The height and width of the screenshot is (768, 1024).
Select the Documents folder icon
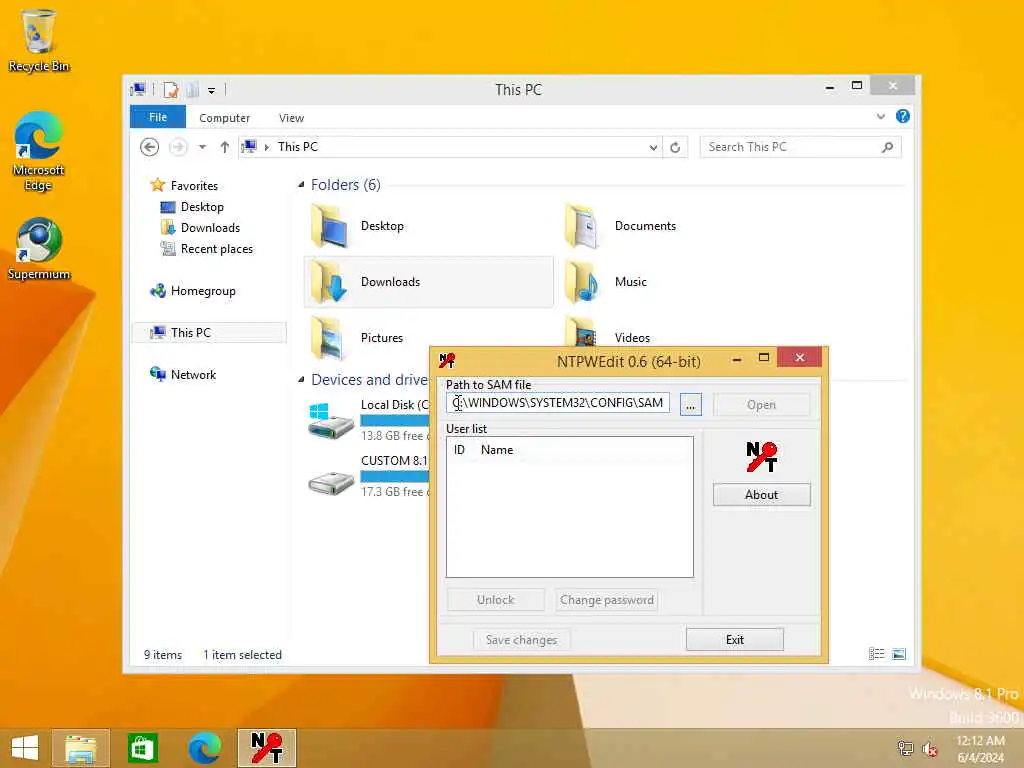click(x=582, y=226)
